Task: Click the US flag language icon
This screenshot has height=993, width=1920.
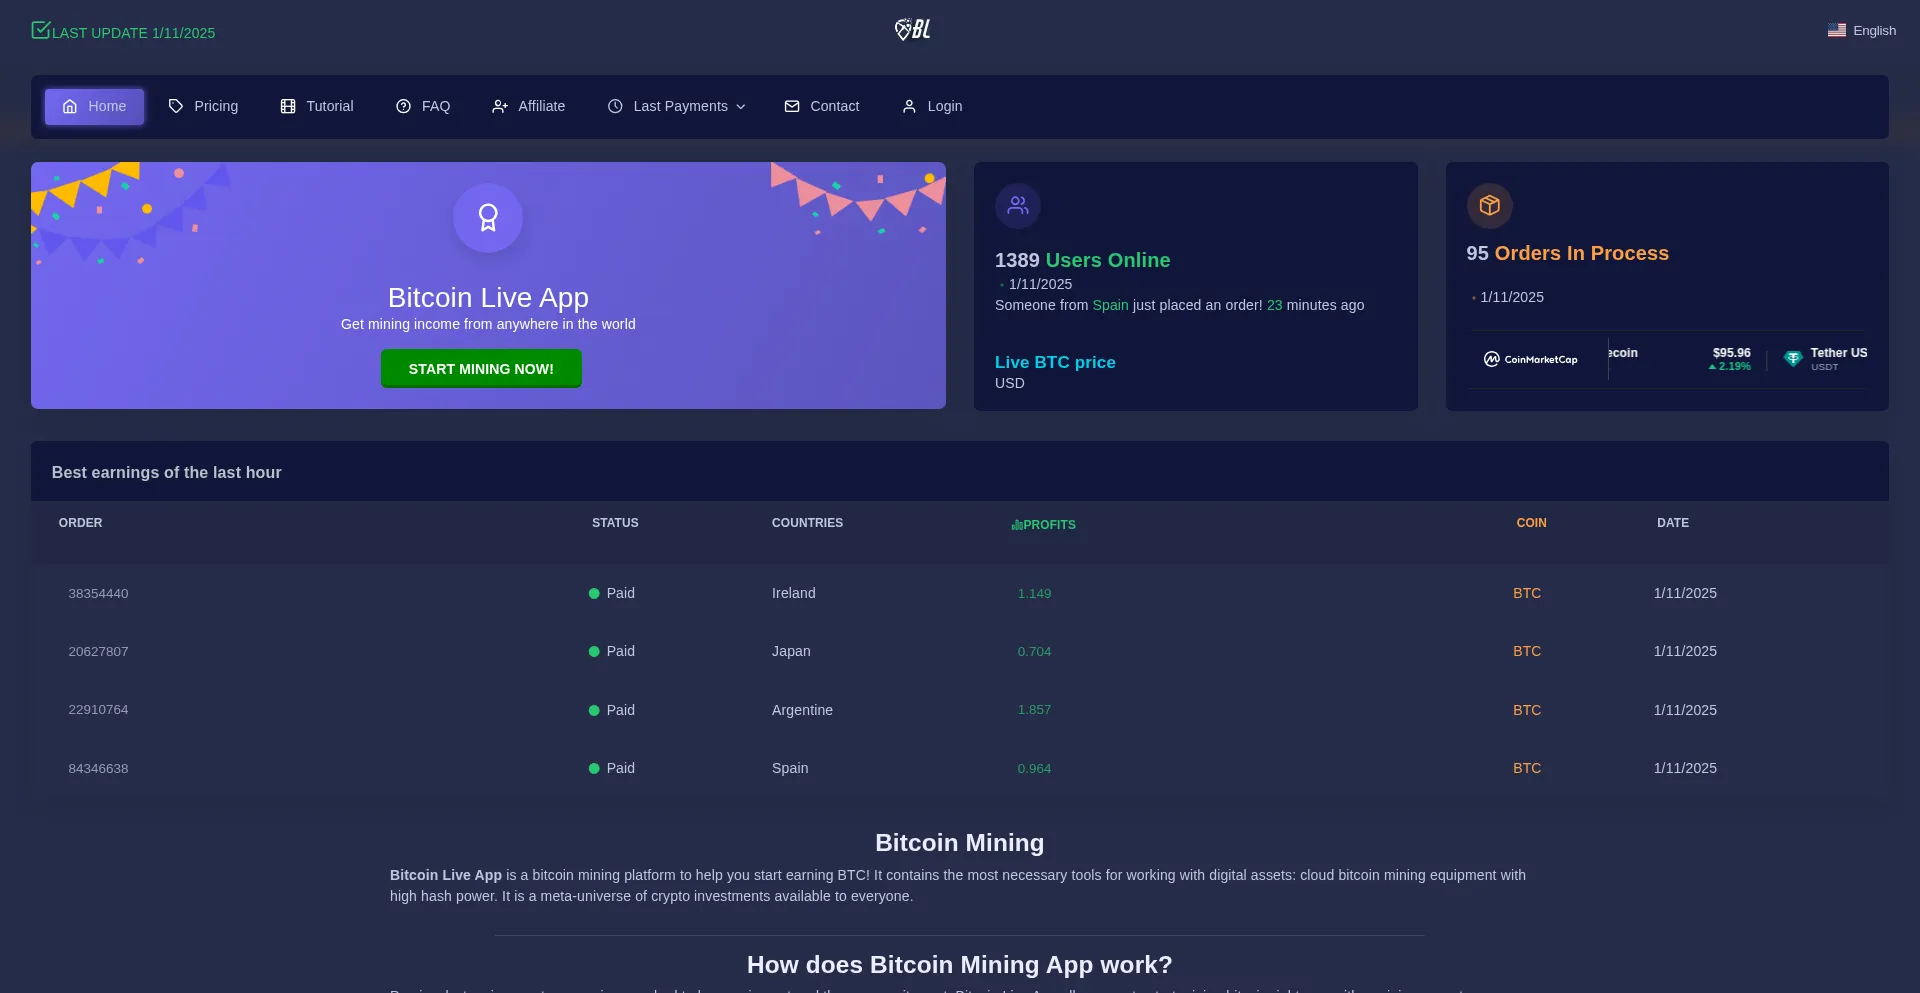Action: coord(1837,30)
